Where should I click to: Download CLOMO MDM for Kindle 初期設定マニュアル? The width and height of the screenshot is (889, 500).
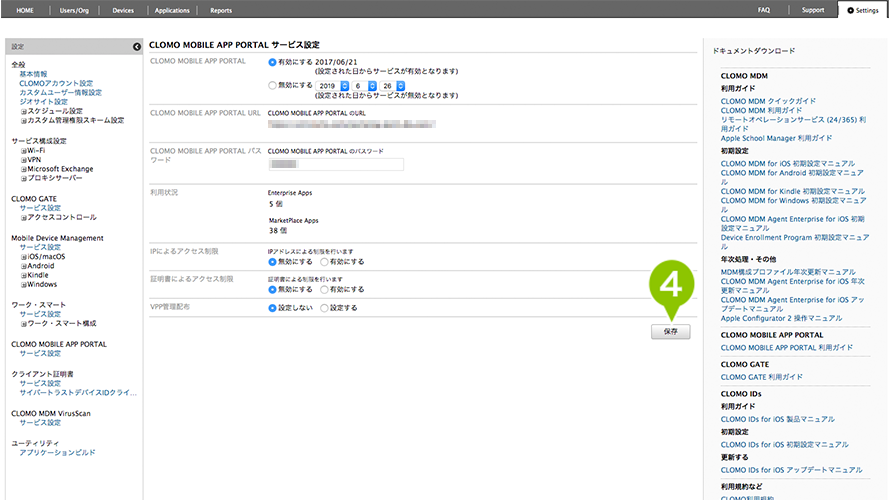pyautogui.click(x=793, y=192)
